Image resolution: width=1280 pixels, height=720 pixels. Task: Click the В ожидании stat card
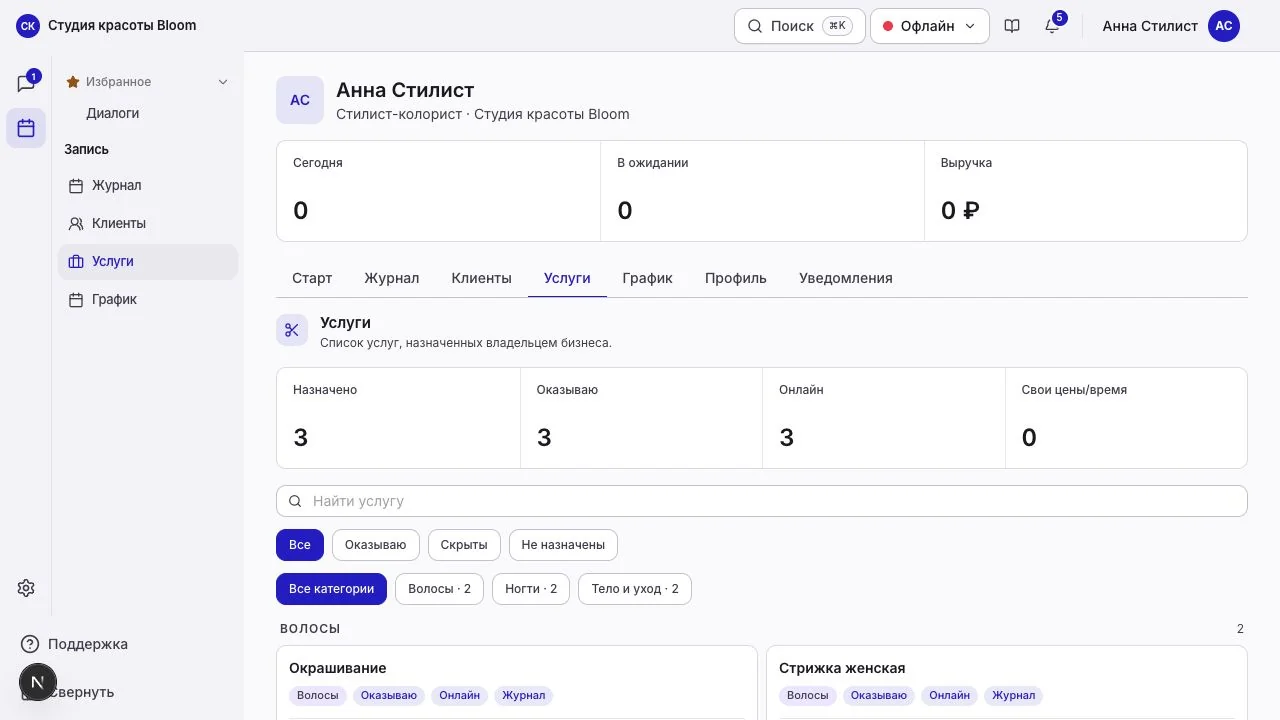[762, 191]
